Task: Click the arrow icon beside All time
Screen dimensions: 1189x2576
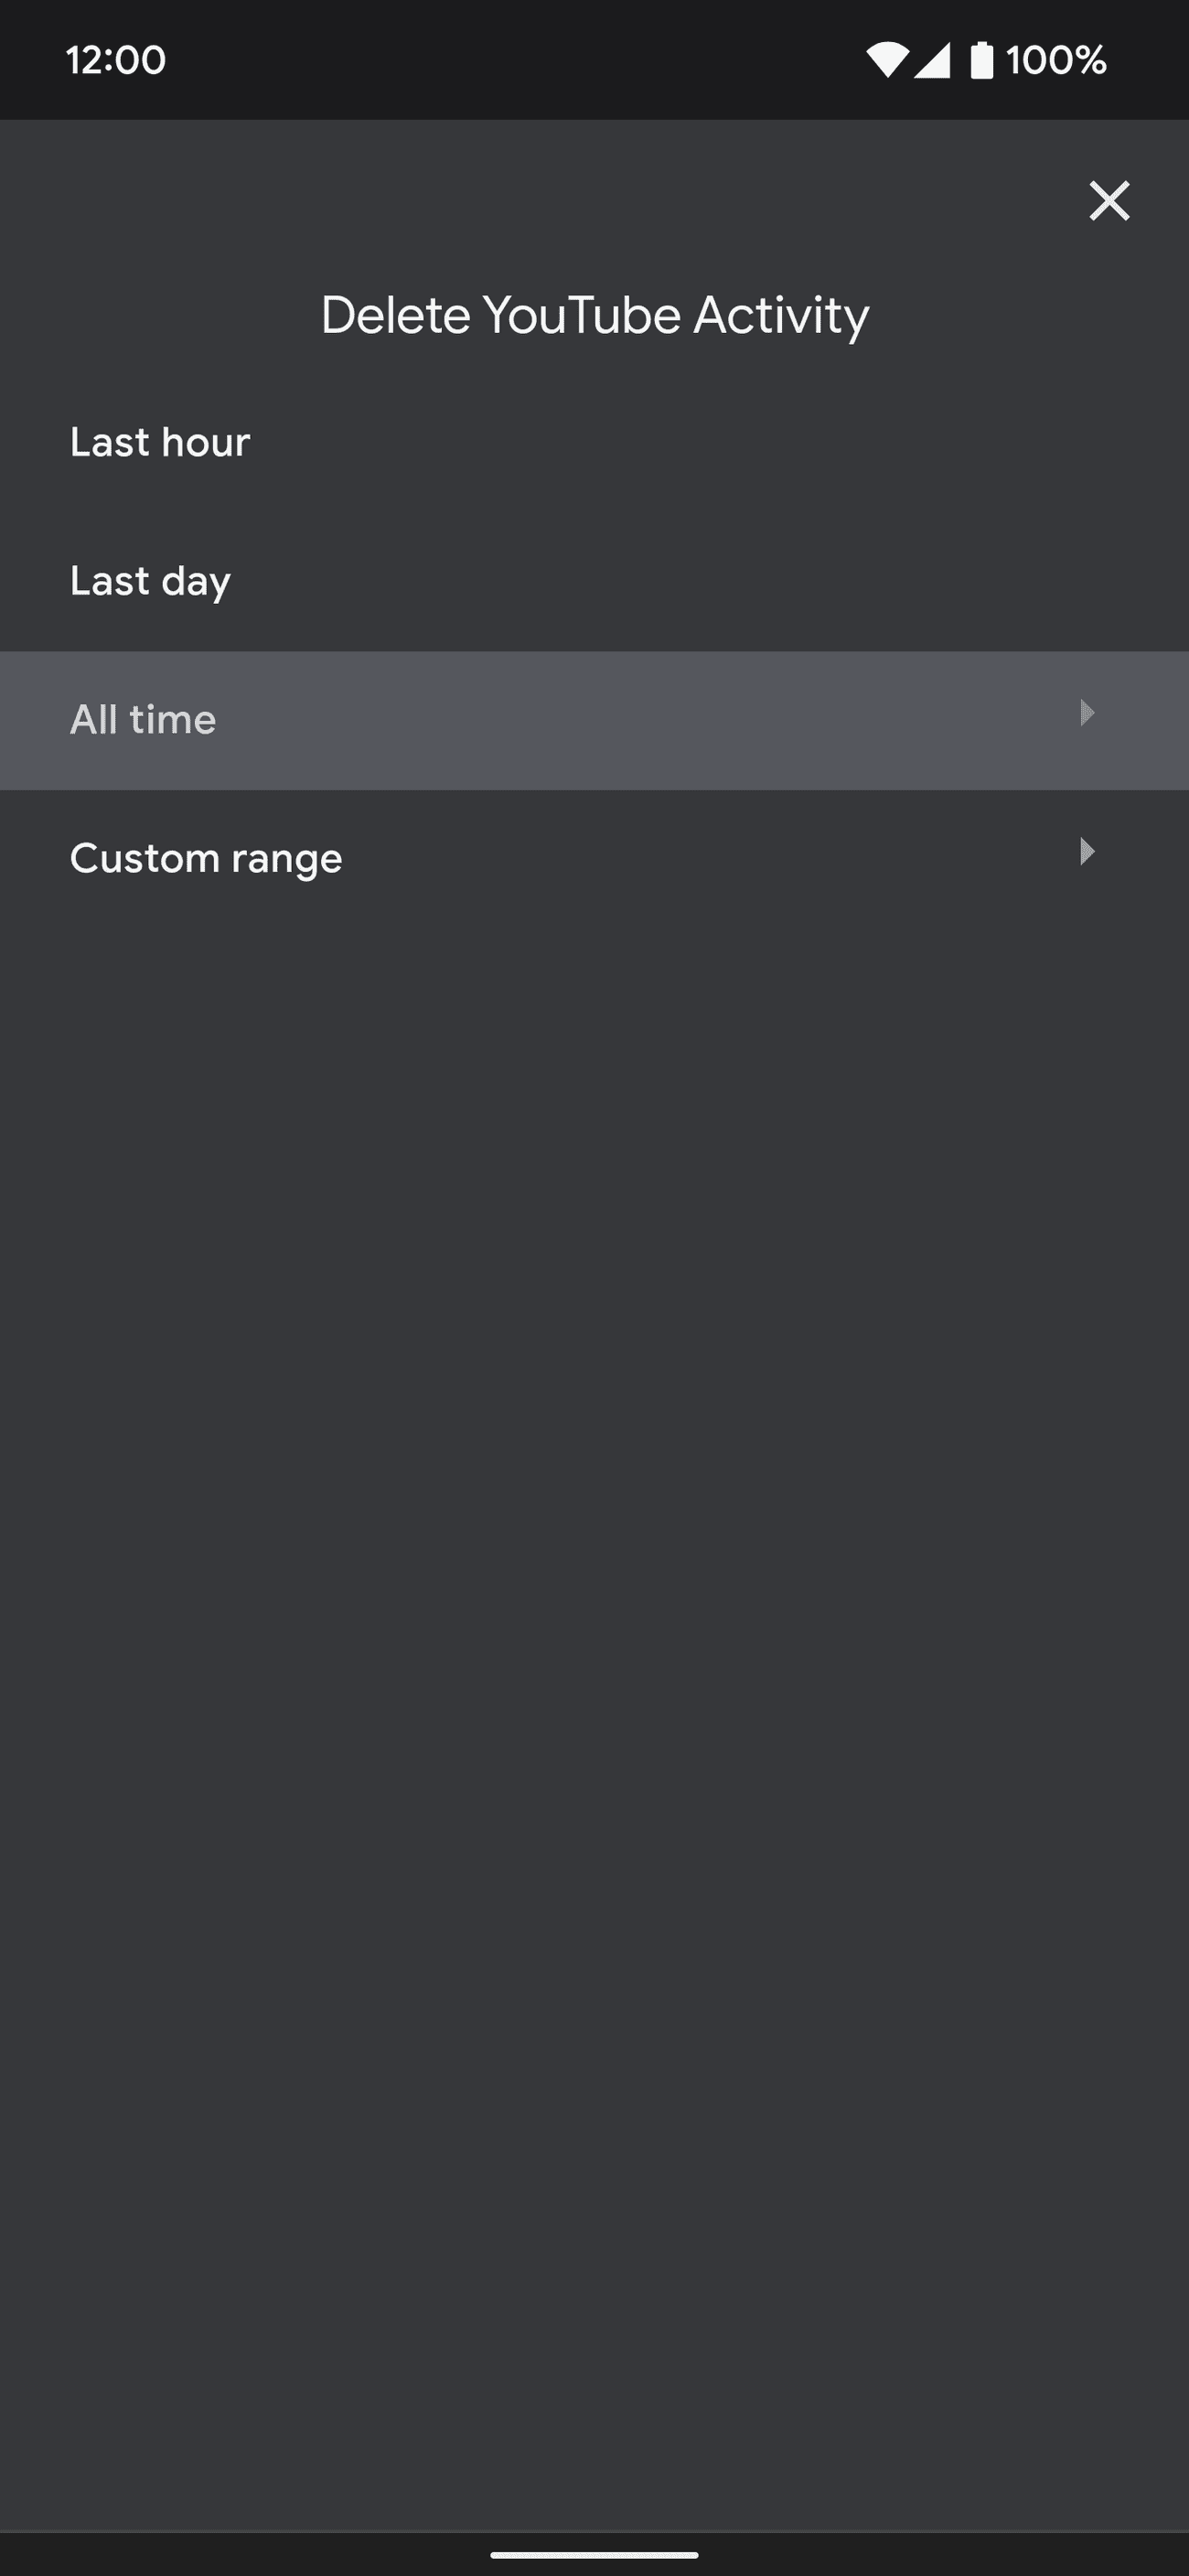Action: point(1087,713)
